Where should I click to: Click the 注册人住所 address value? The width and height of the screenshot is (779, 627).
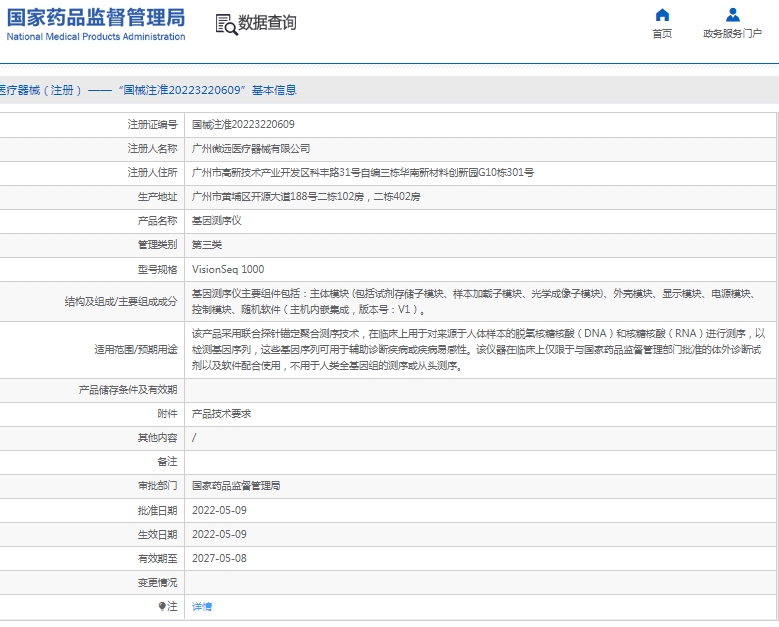pos(363,172)
